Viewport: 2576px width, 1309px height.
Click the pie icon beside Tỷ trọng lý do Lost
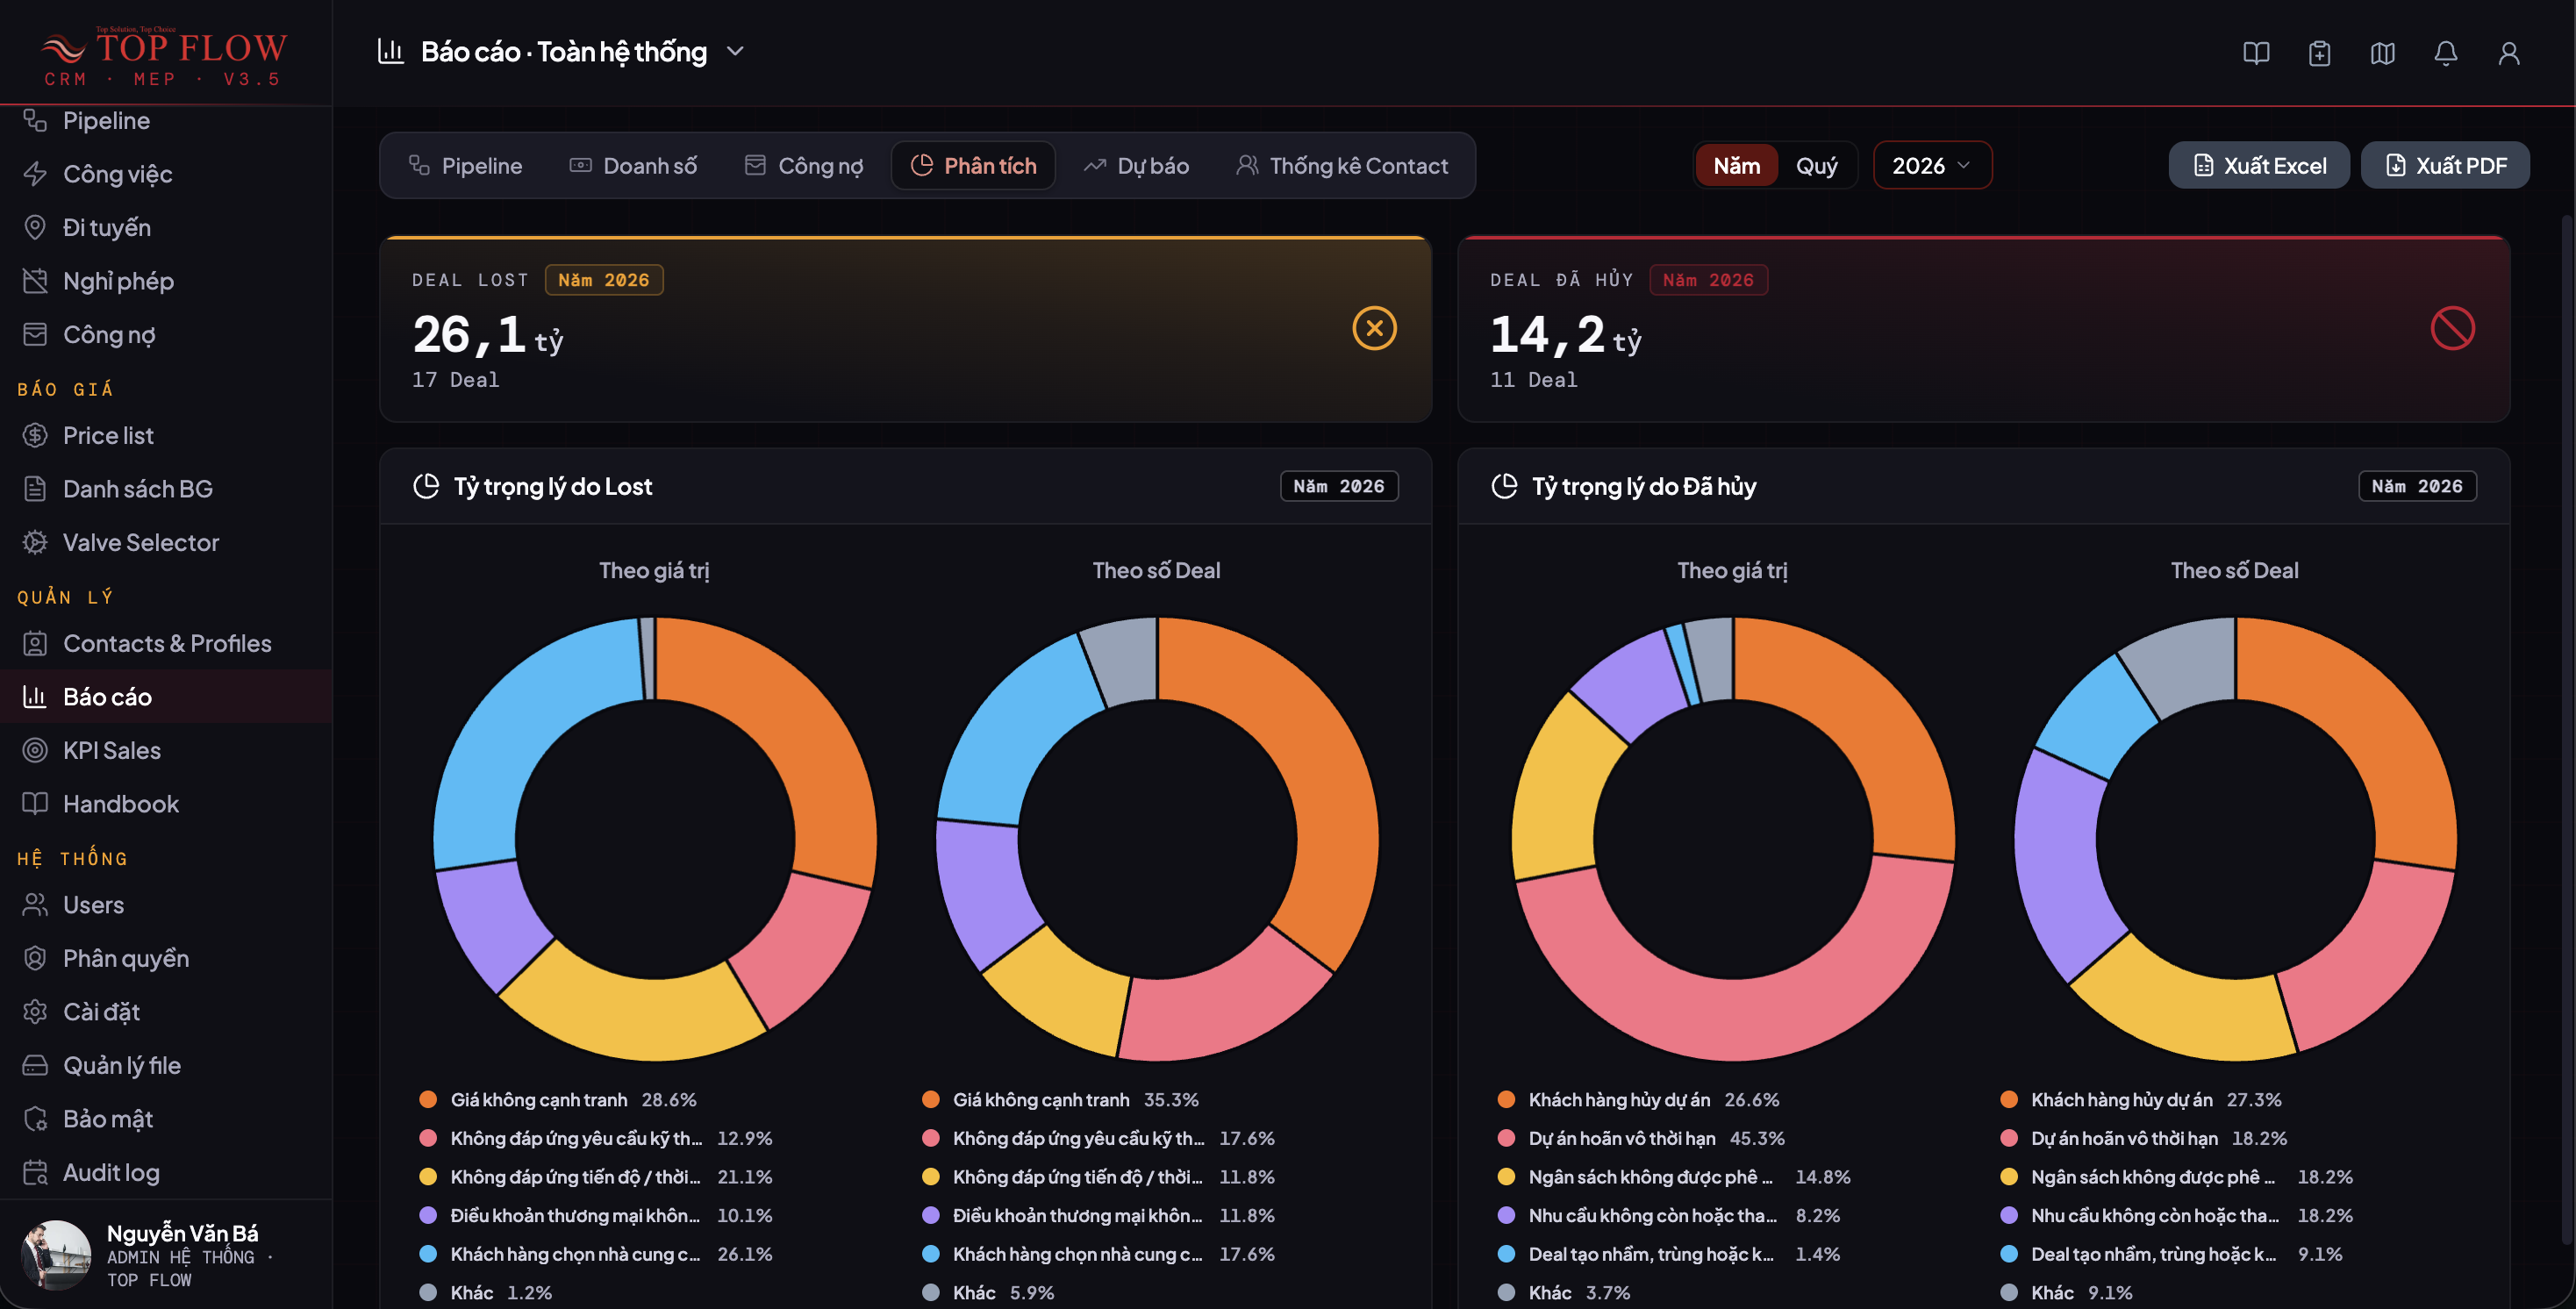click(x=426, y=486)
